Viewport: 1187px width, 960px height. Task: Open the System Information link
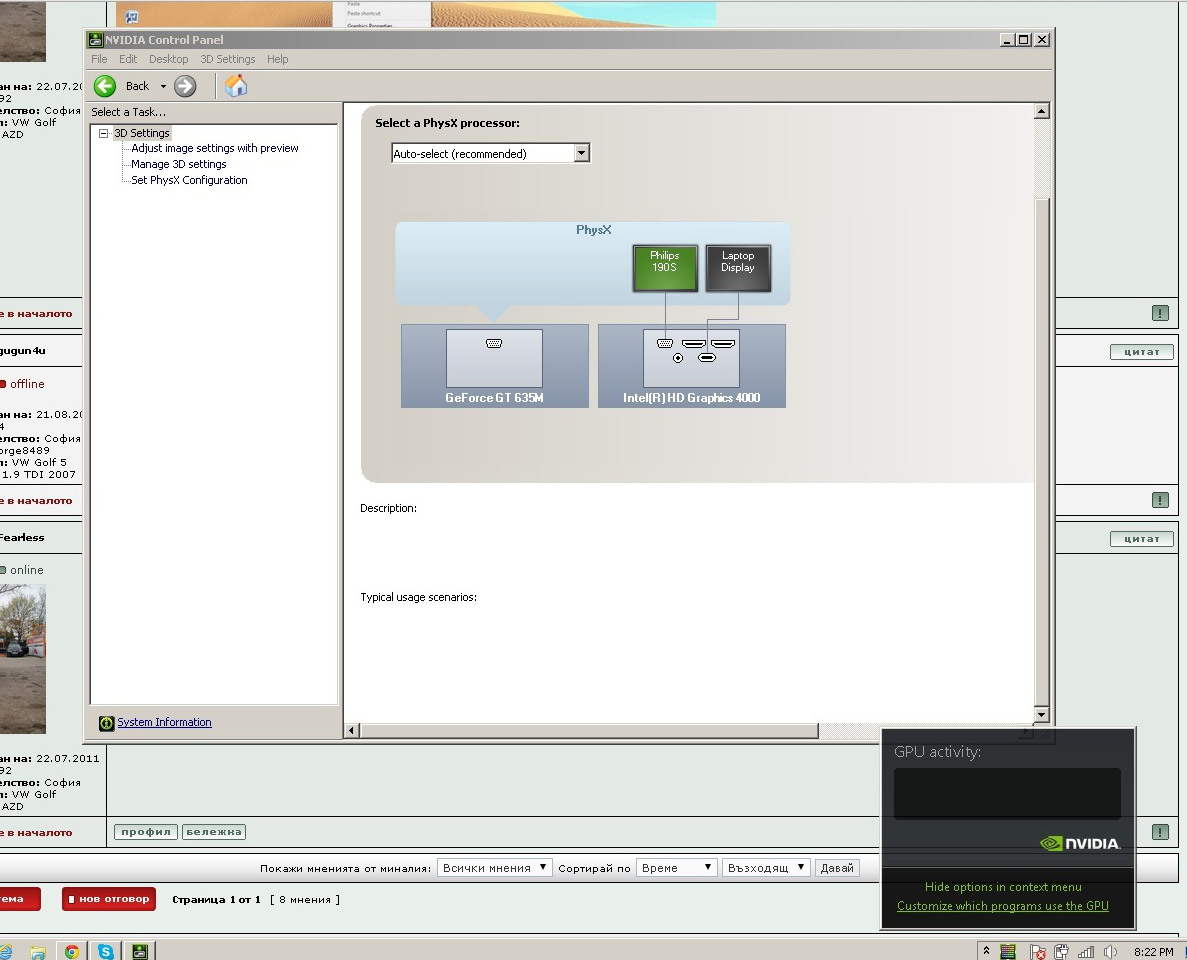(x=164, y=722)
